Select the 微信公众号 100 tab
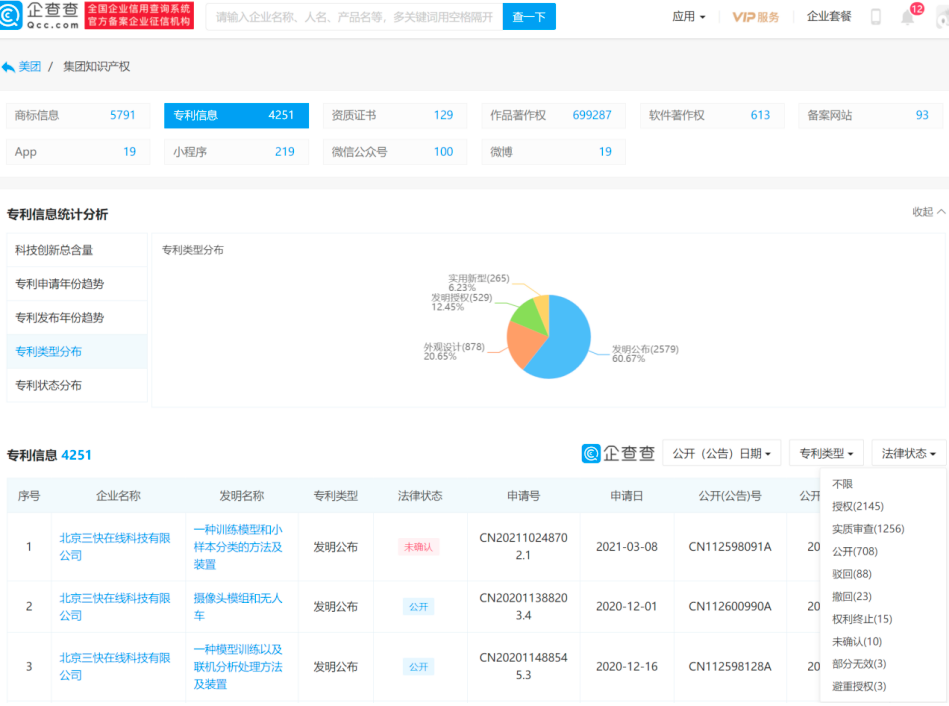This screenshot has width=949, height=706. click(x=395, y=152)
